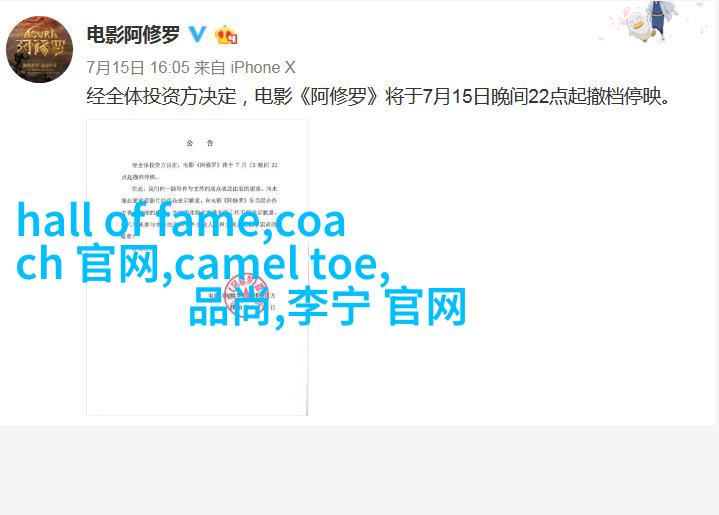Viewport: 719px width, 515px height.
Task: Click the blank lower half of the document
Action: point(197,367)
